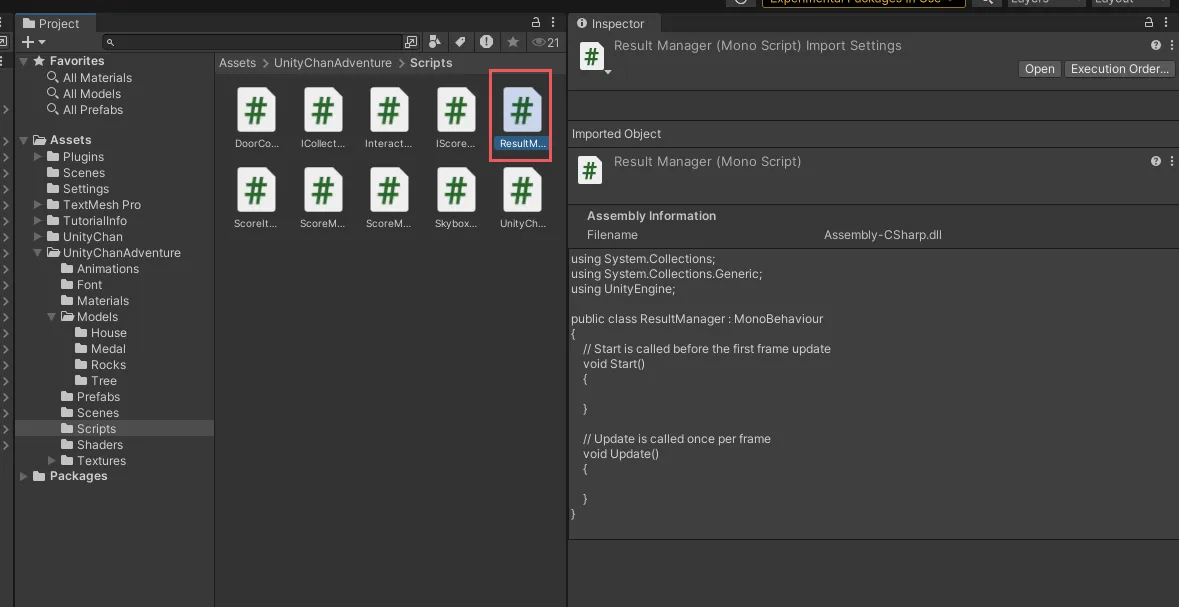Toggle the Inspector panel lock
Image resolution: width=1179 pixels, height=607 pixels.
pyautogui.click(x=1149, y=23)
